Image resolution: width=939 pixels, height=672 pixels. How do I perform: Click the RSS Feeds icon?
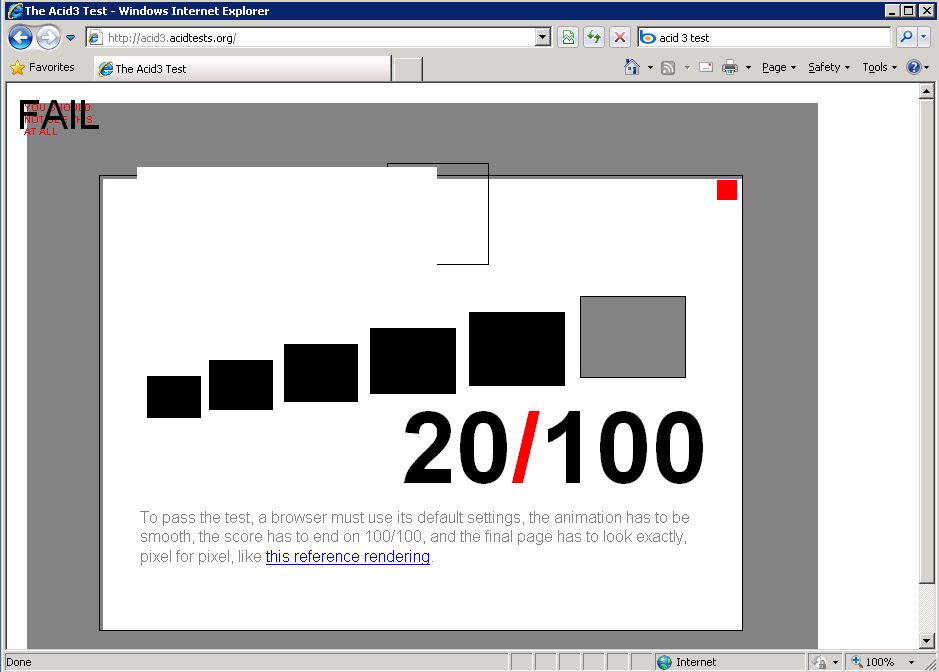click(x=668, y=68)
